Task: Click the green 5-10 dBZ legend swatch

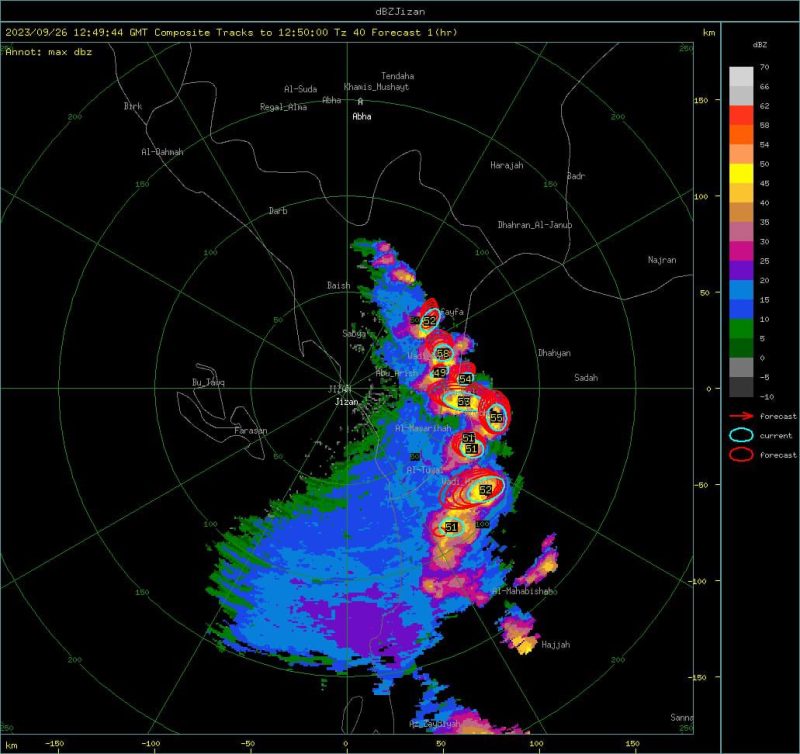Action: [741, 329]
